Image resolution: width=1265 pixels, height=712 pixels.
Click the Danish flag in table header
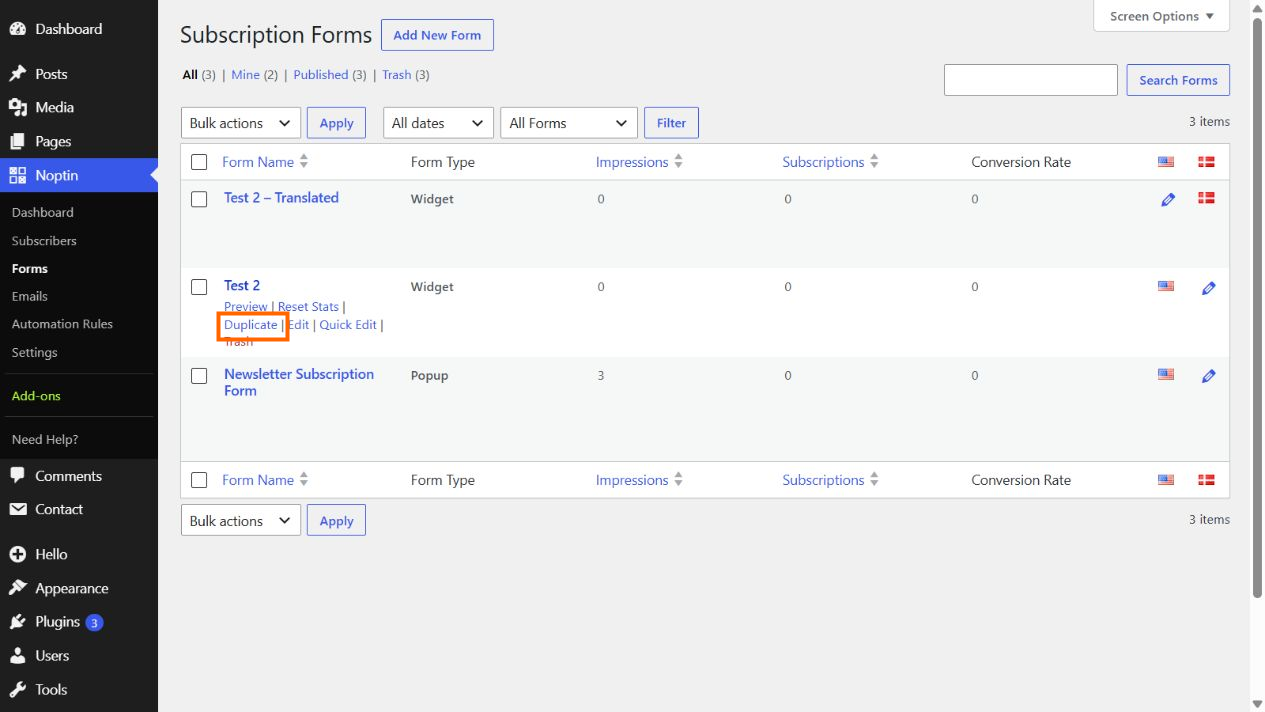click(x=1206, y=162)
